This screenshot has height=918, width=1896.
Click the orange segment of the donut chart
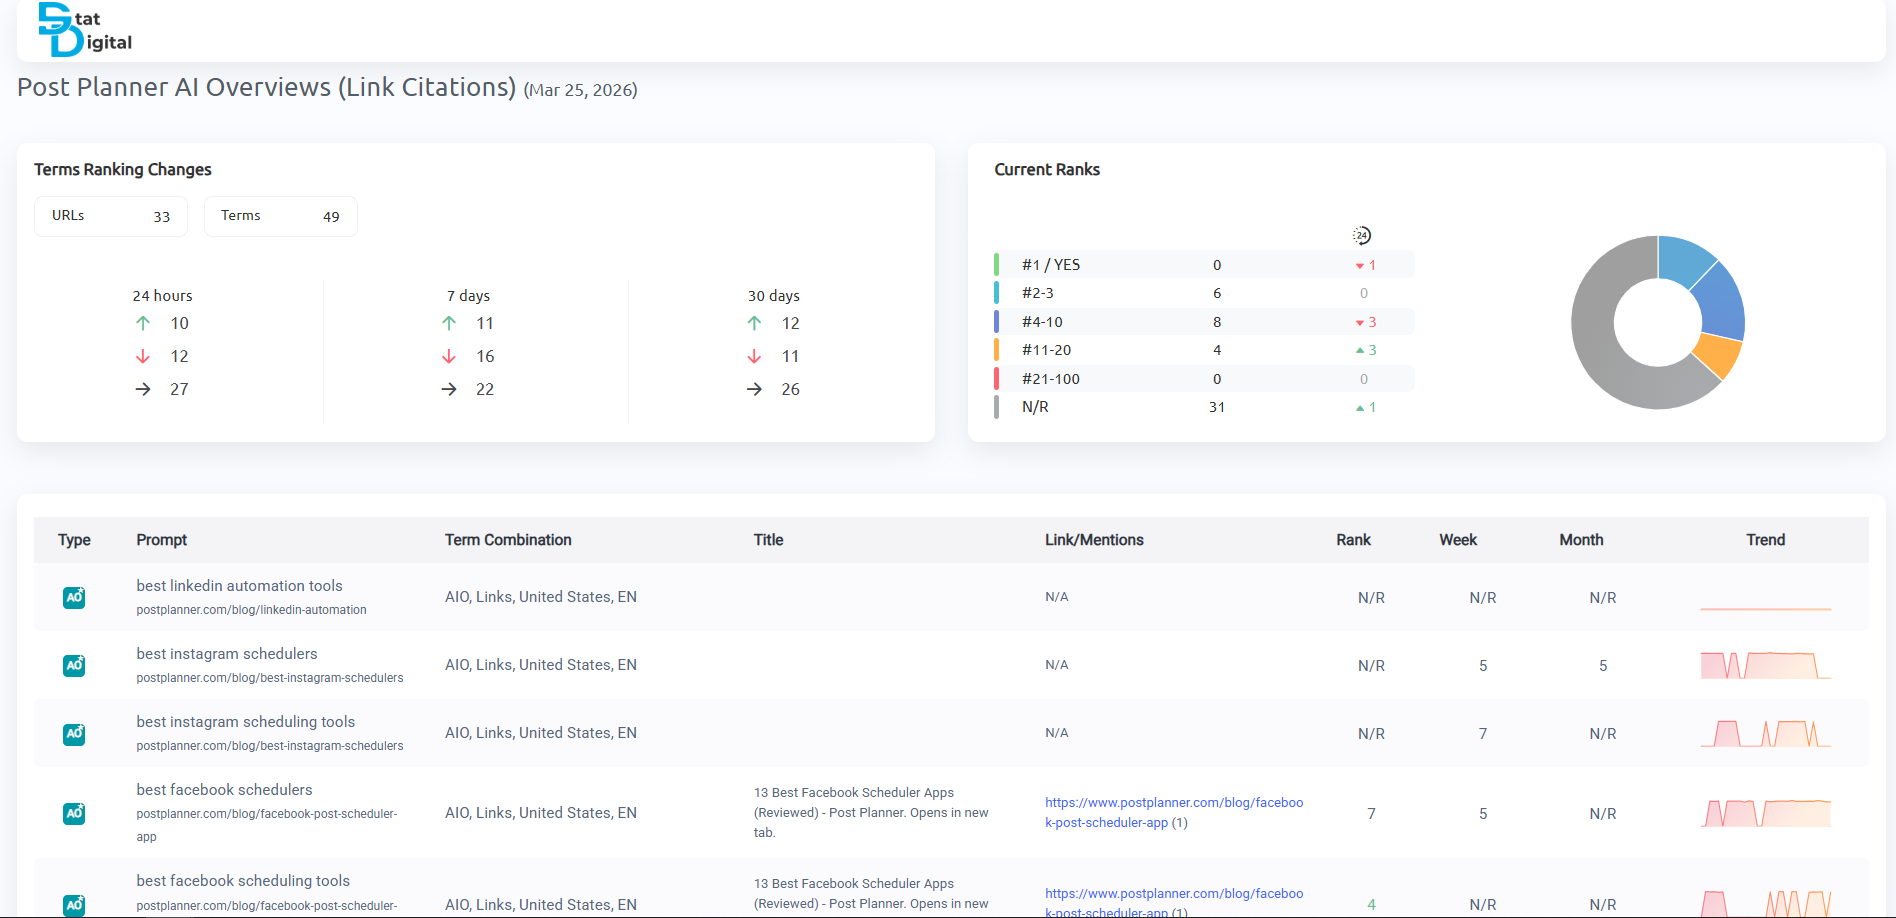coord(1720,356)
